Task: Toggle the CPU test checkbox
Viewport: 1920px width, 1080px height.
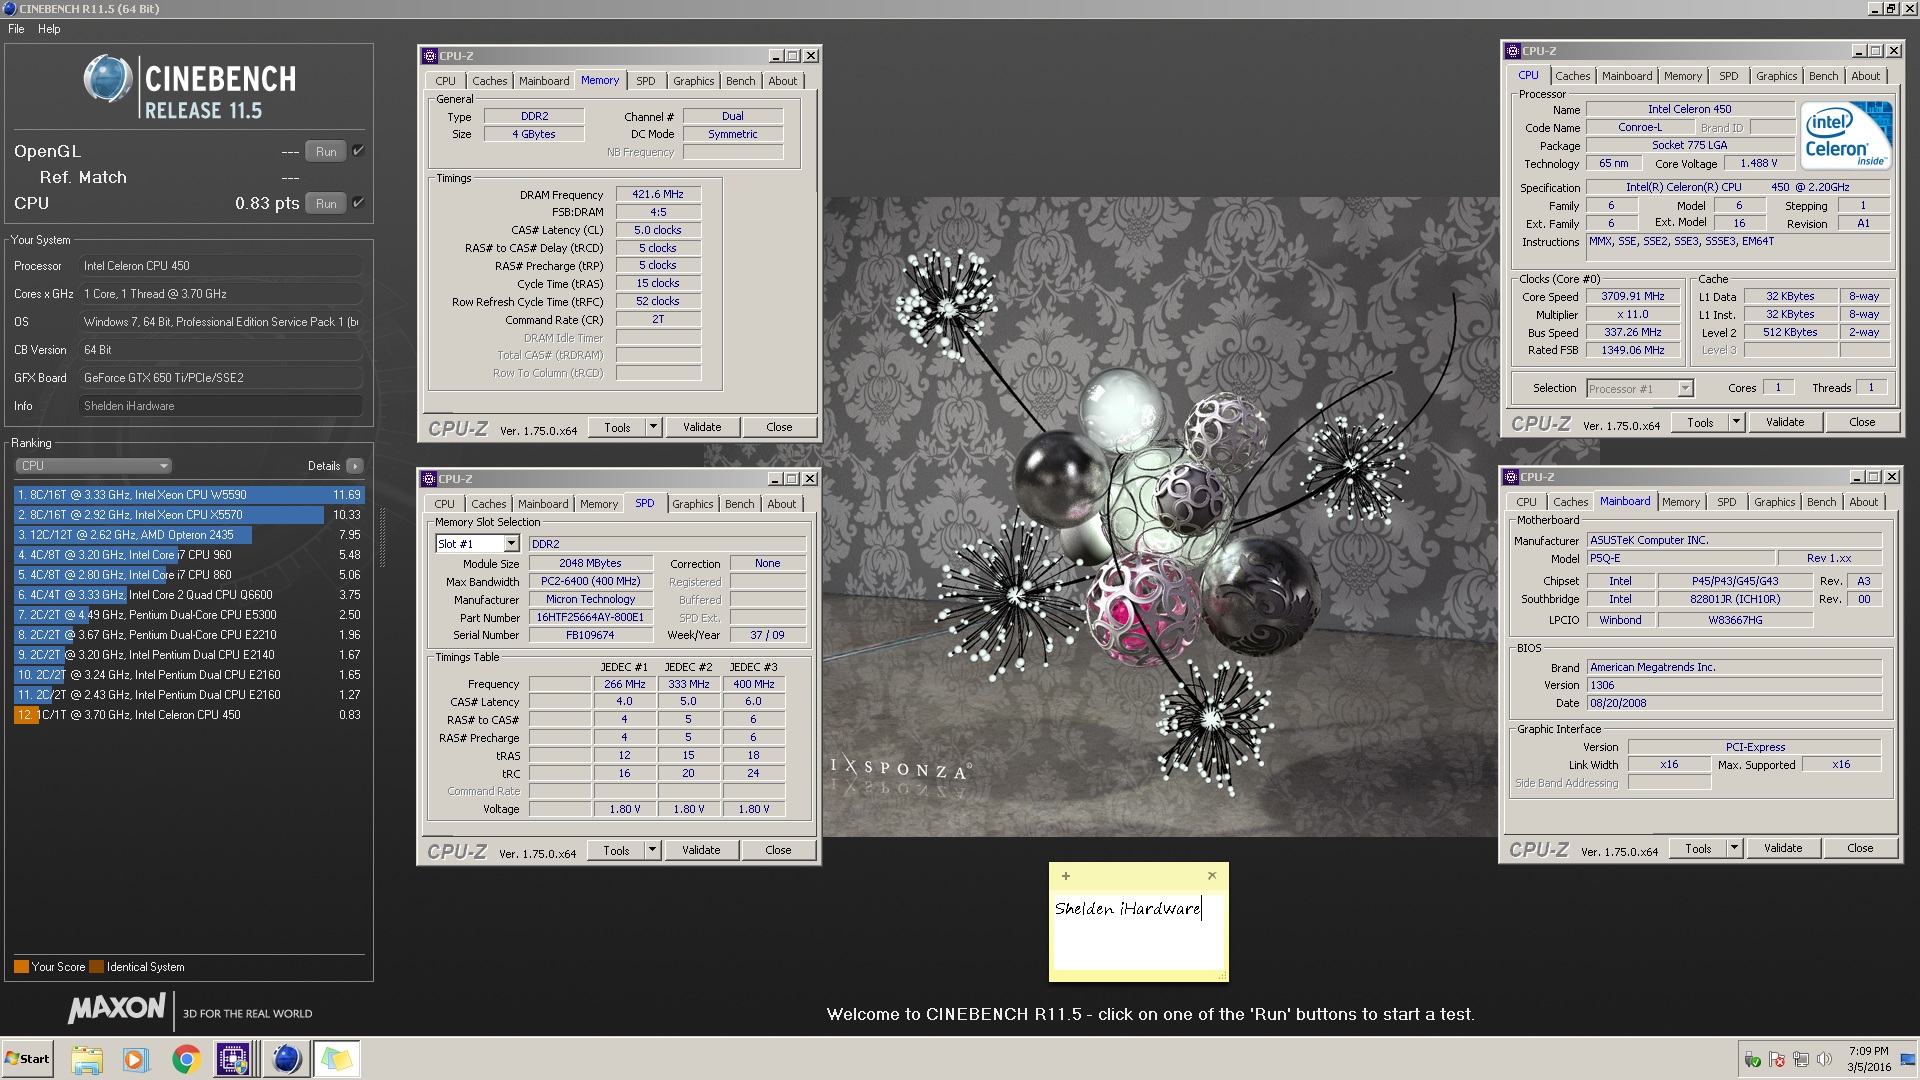Action: [x=358, y=203]
